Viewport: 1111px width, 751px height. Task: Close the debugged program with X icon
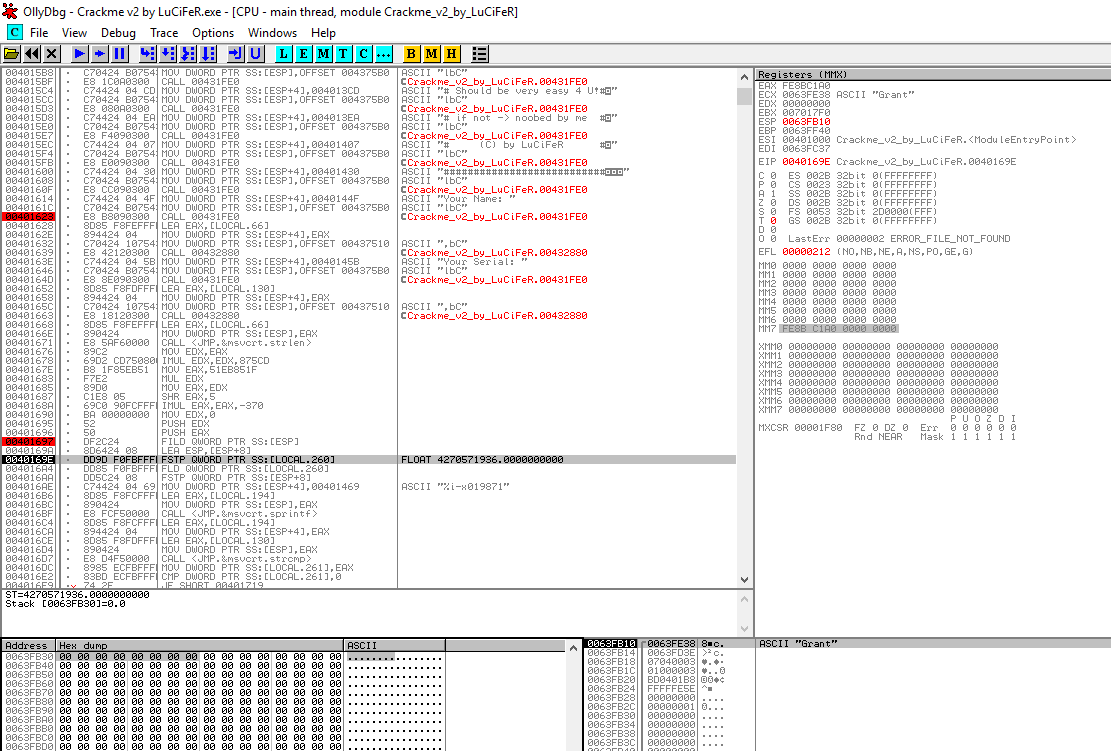(52, 54)
